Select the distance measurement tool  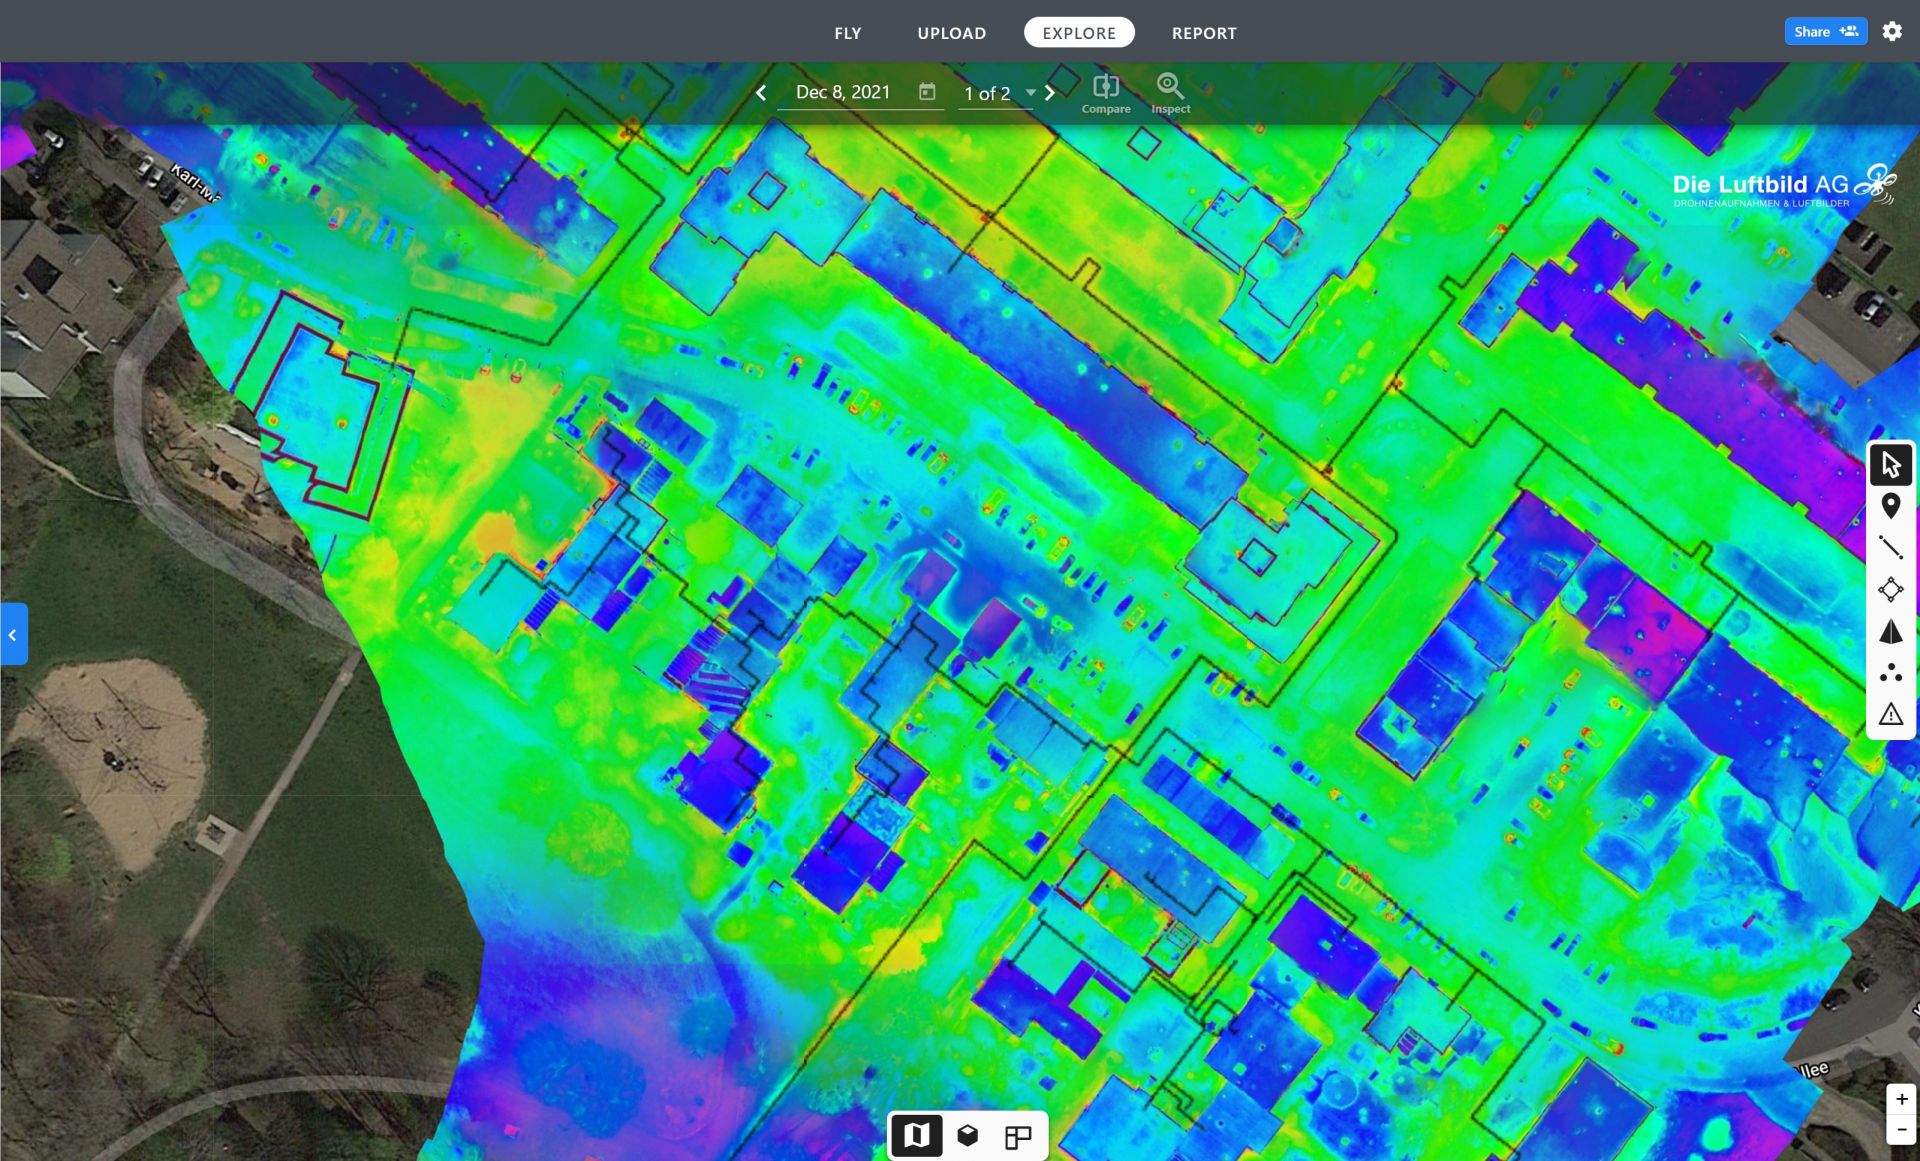pyautogui.click(x=1890, y=547)
